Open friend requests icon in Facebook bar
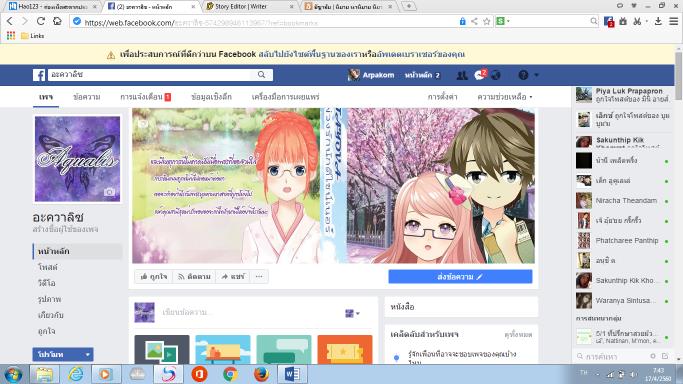Screen dimensions: 683x384 pyautogui.click(x=462, y=75)
